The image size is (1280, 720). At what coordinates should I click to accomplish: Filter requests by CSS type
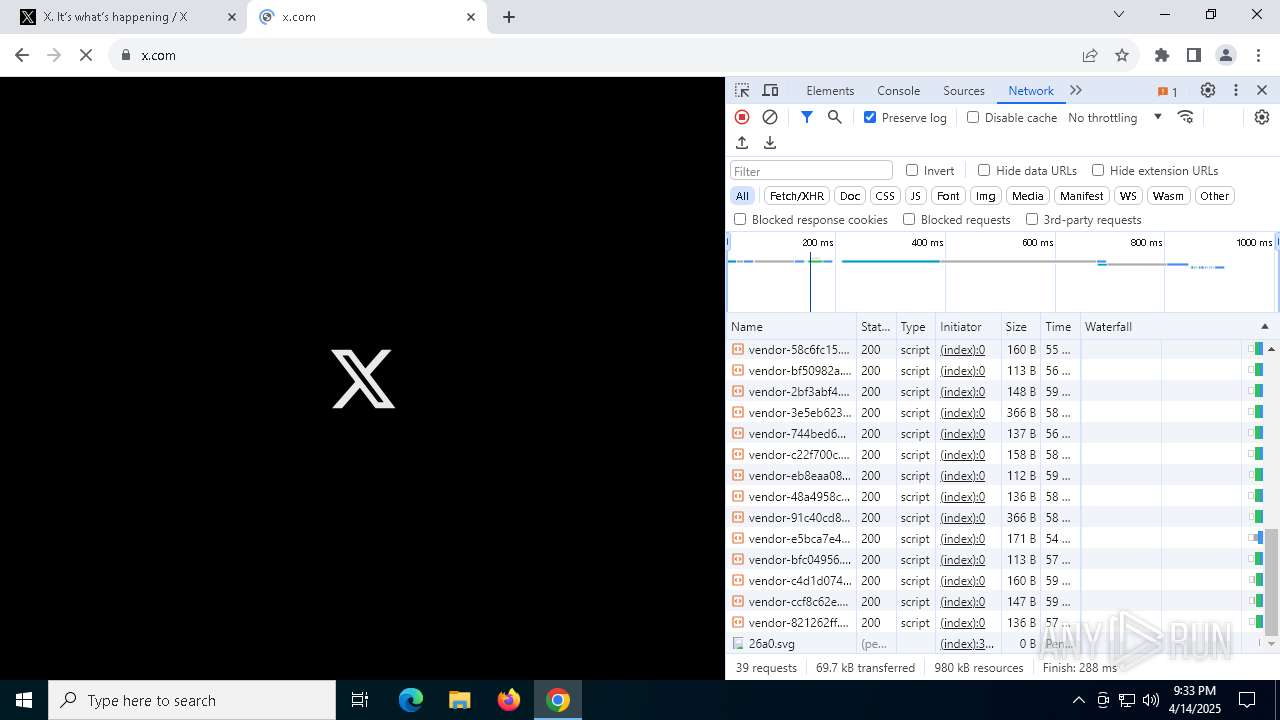click(885, 196)
